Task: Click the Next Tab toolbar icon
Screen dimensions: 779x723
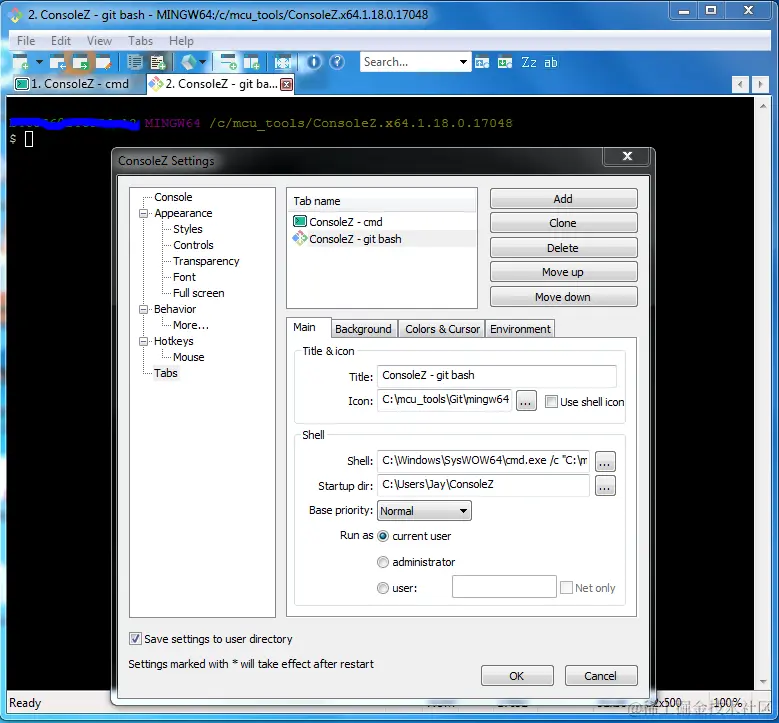Action: [x=80, y=62]
